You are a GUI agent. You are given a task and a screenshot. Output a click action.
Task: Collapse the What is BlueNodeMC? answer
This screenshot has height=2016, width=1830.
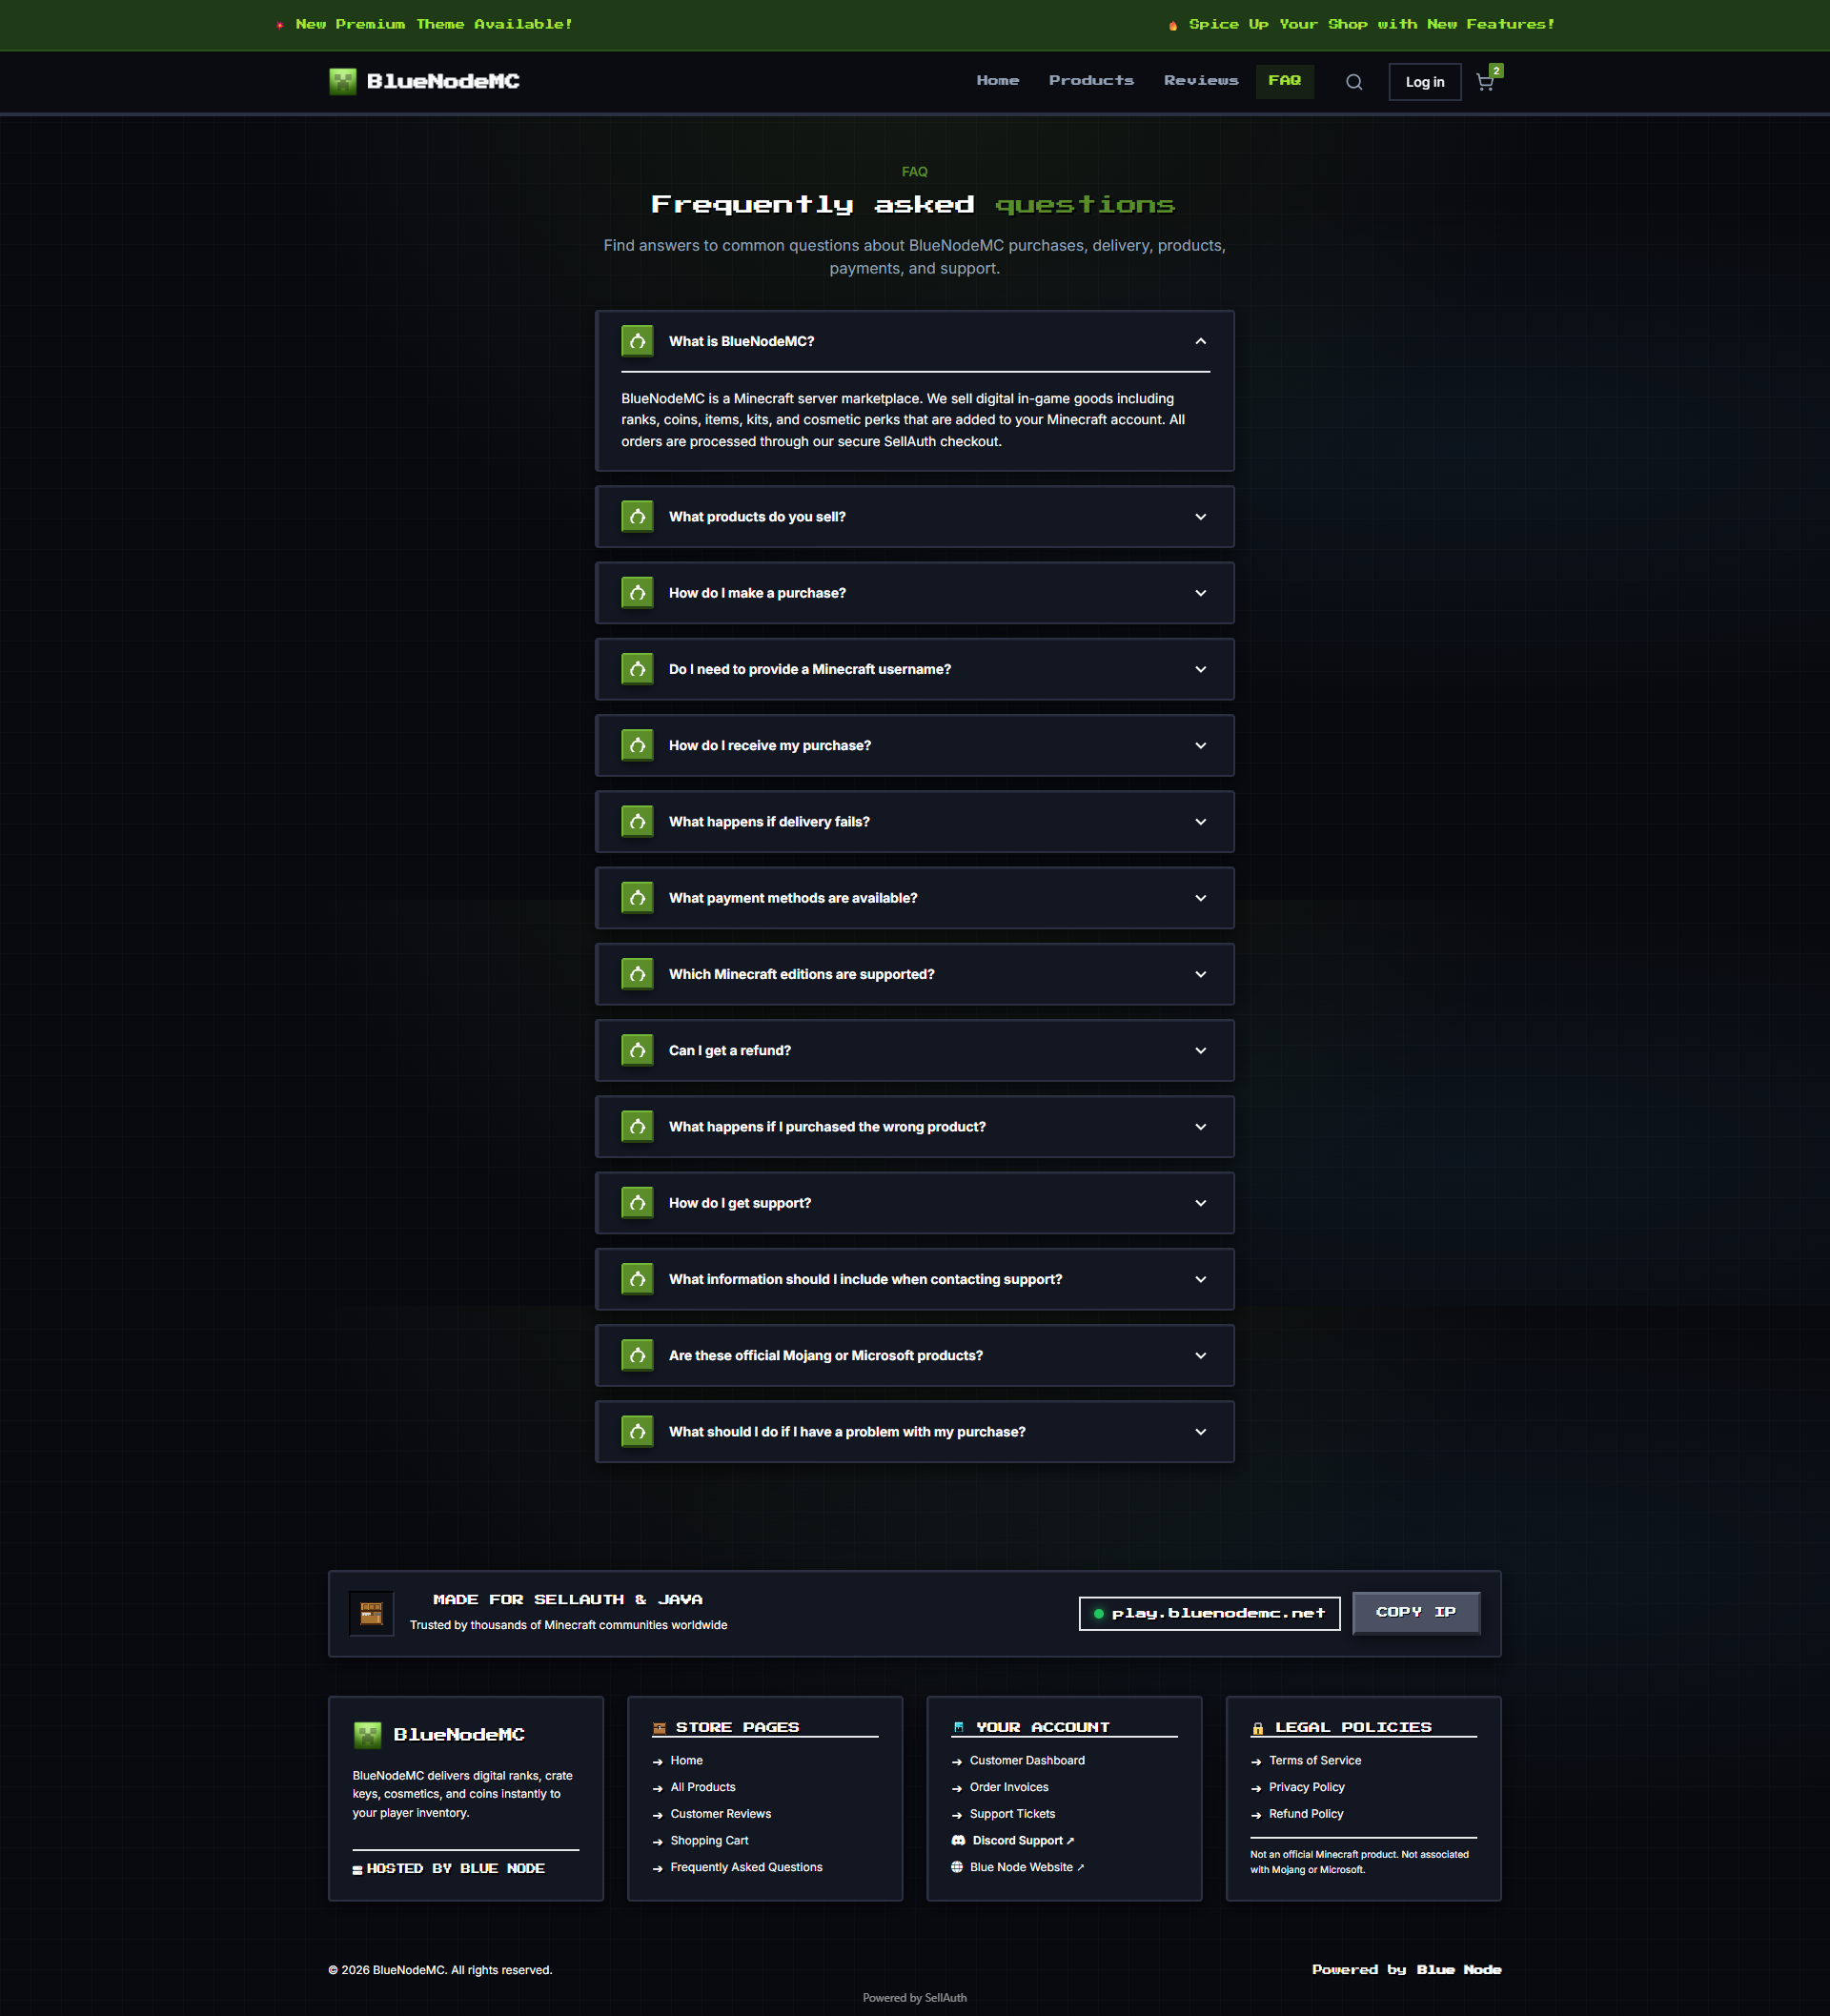click(1200, 341)
